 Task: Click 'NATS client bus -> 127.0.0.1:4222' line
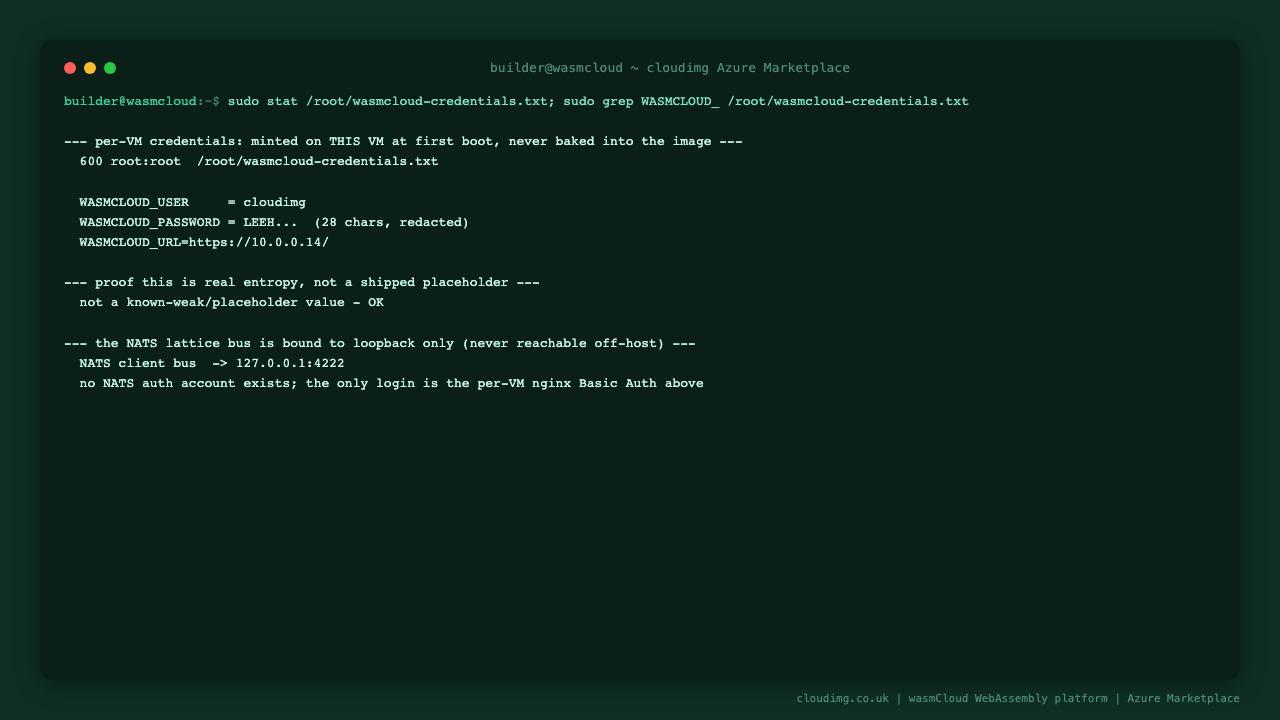212,363
